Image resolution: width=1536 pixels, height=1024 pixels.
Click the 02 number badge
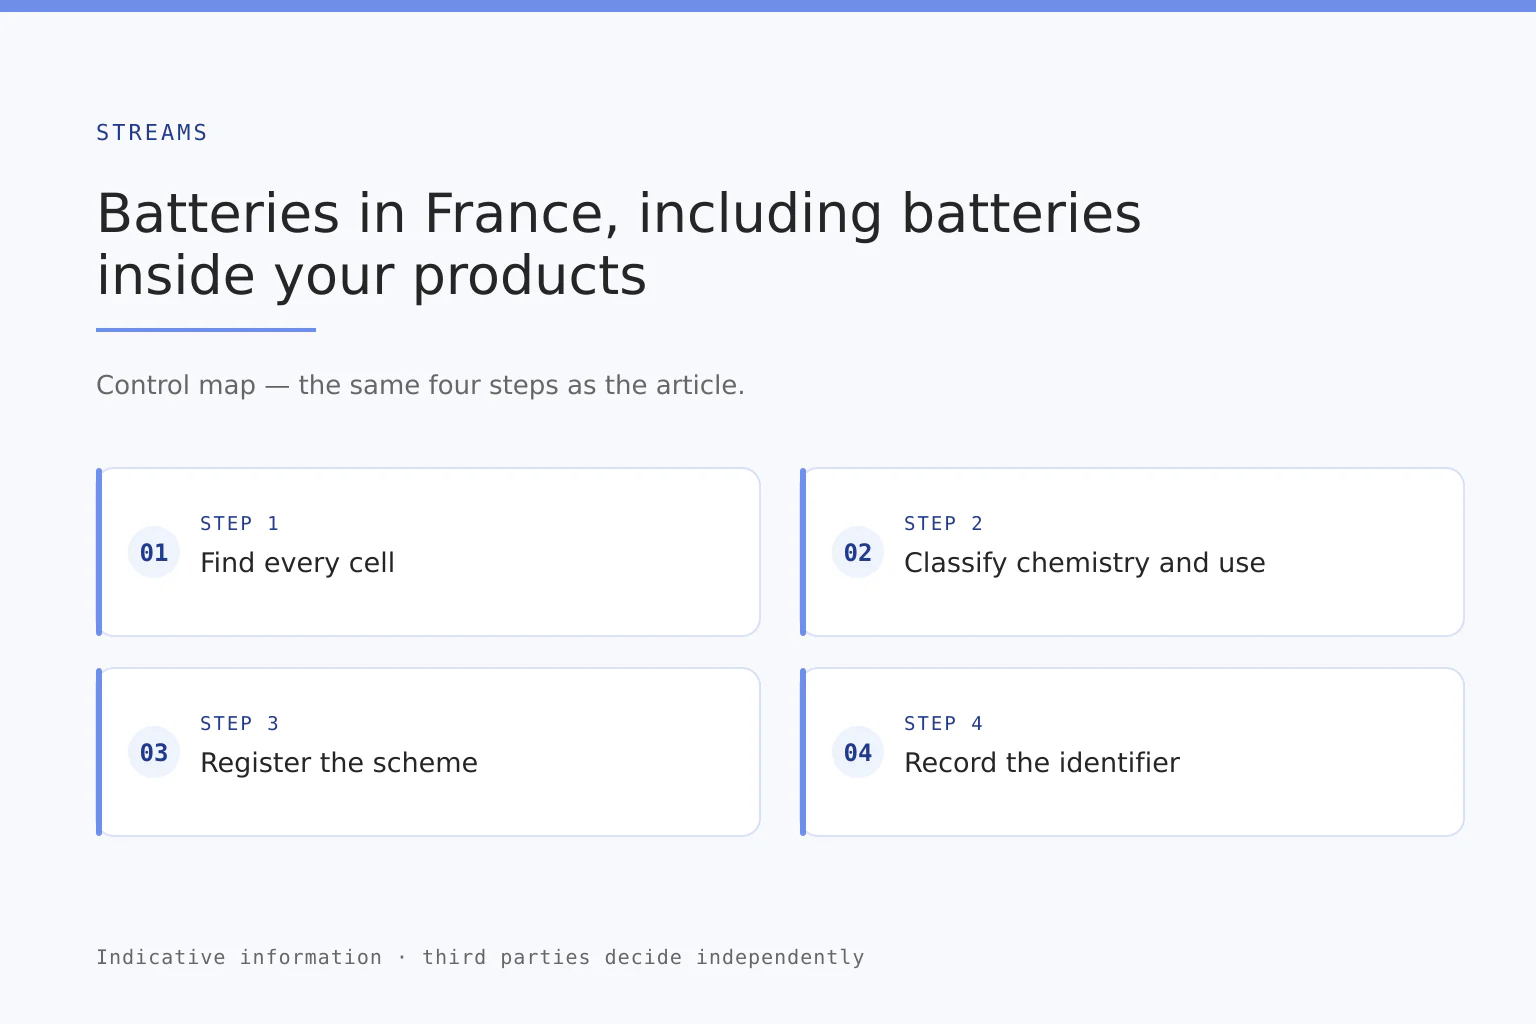858,552
